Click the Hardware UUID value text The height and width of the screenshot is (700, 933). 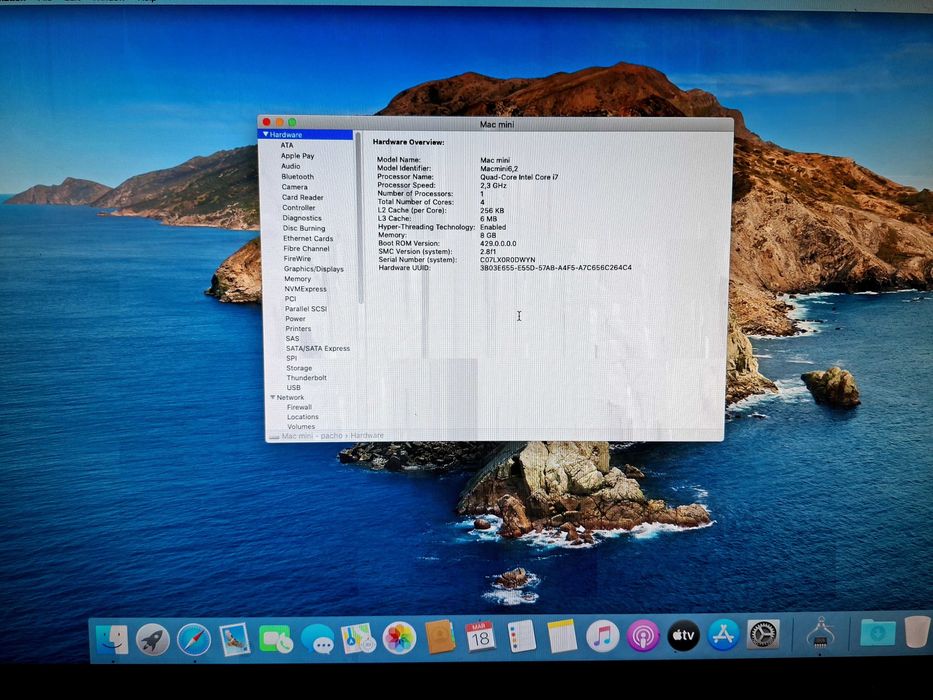click(x=556, y=268)
